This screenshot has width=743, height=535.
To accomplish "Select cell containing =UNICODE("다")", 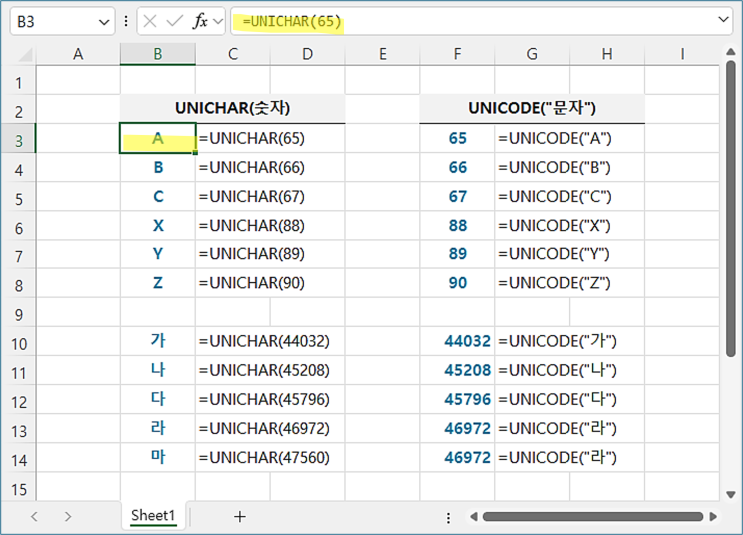I will click(570, 399).
